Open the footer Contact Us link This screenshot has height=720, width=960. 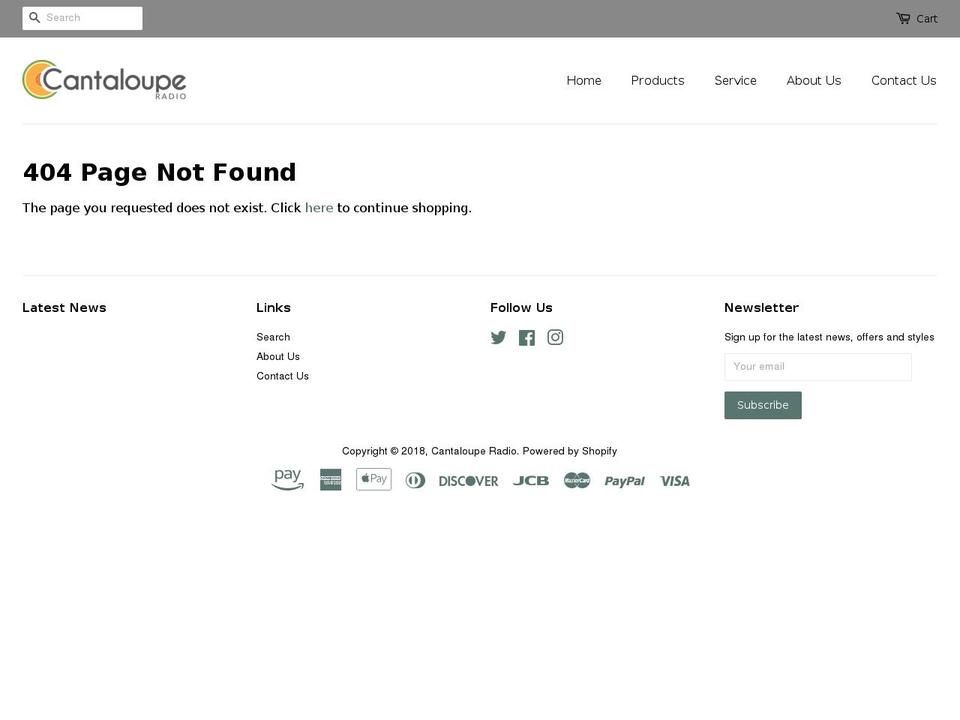282,376
